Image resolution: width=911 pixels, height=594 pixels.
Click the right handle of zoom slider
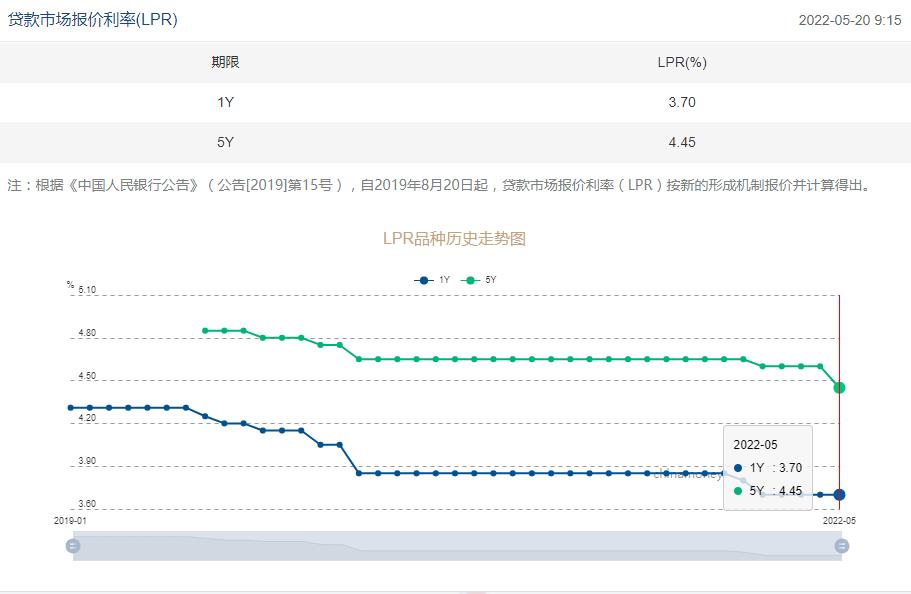tap(842, 546)
